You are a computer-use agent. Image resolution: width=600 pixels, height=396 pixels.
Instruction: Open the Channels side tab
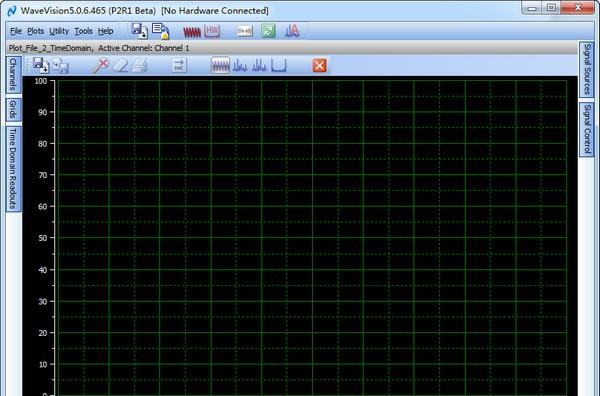pos(13,74)
